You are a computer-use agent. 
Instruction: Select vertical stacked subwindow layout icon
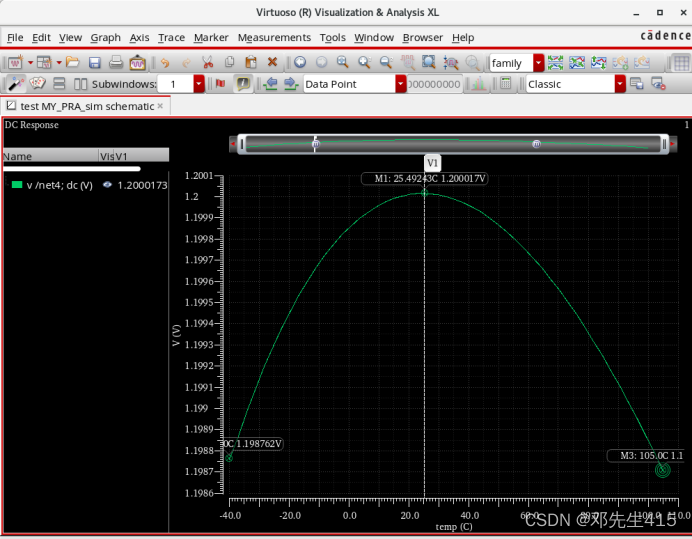point(59,83)
